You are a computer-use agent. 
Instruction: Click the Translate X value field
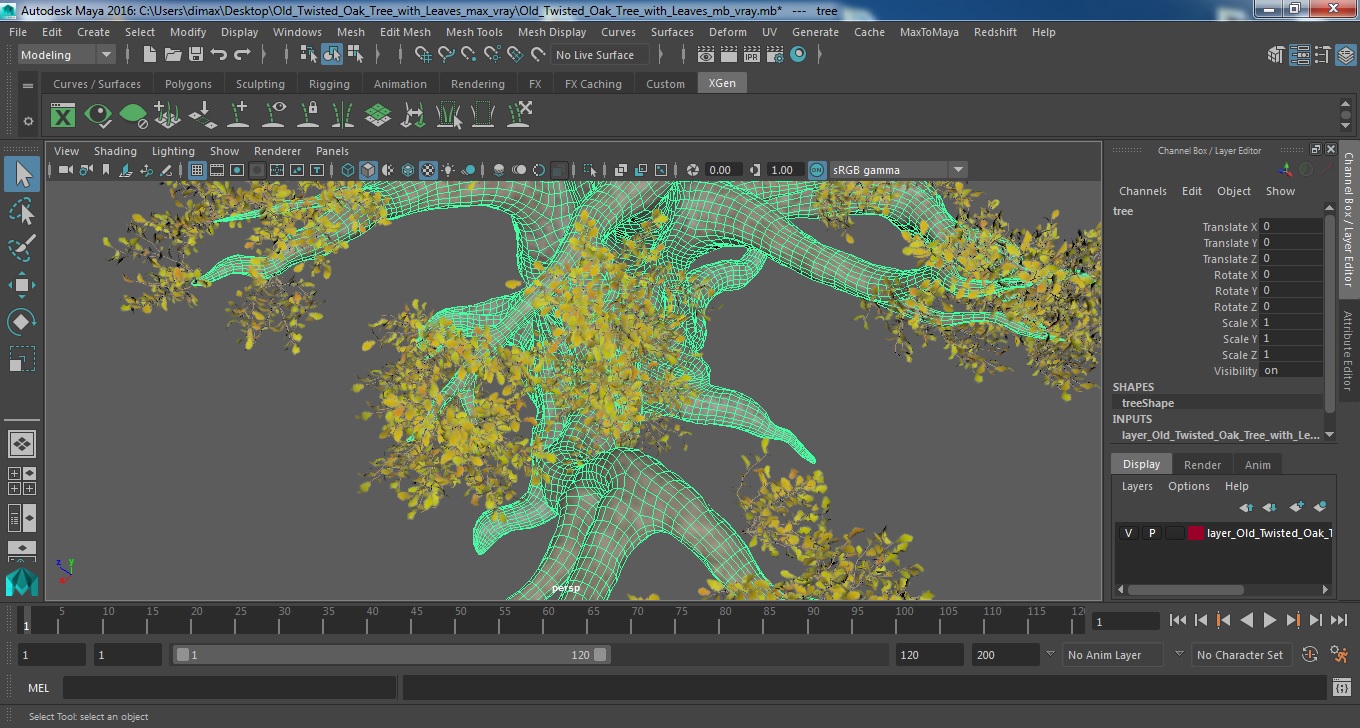tap(1290, 227)
